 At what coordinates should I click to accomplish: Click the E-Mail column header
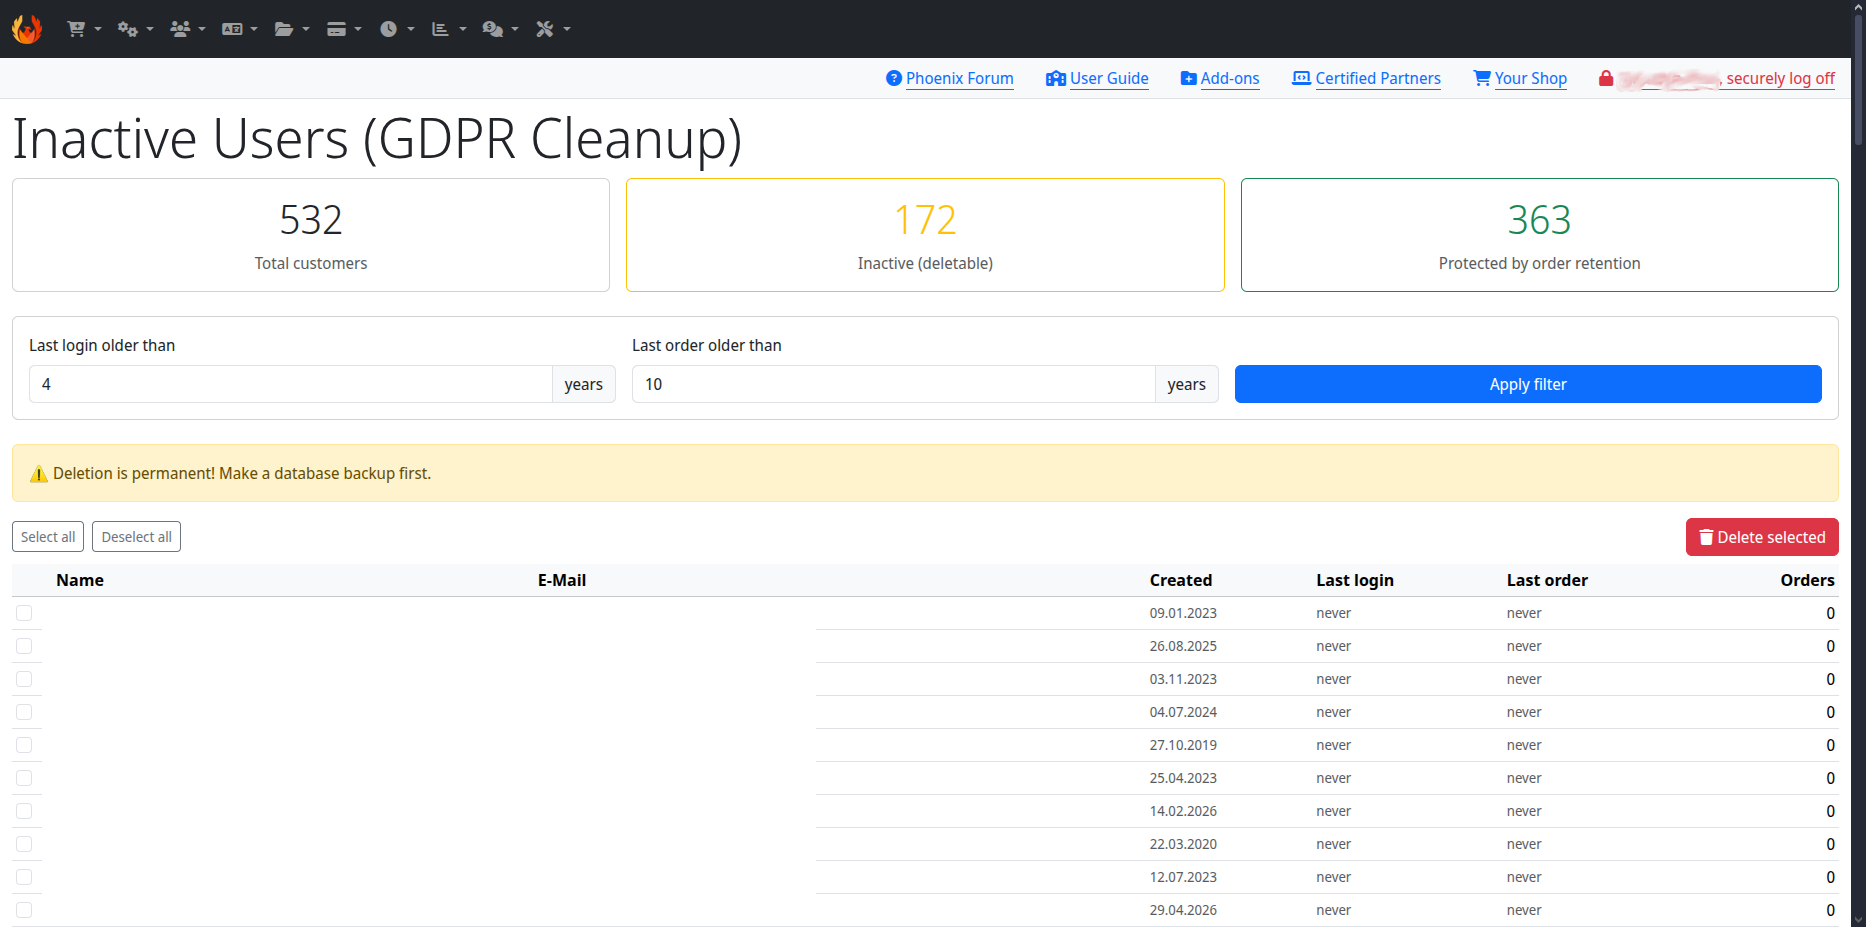(x=562, y=580)
